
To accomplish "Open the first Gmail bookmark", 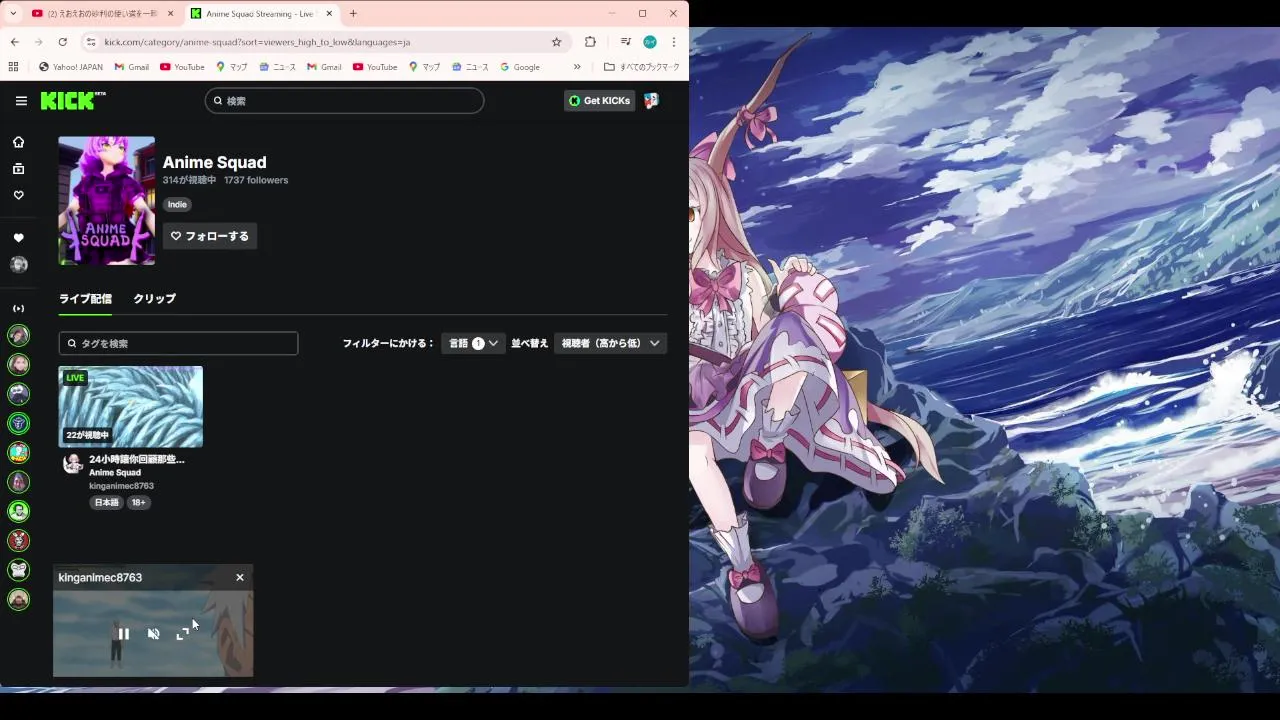I will [131, 67].
